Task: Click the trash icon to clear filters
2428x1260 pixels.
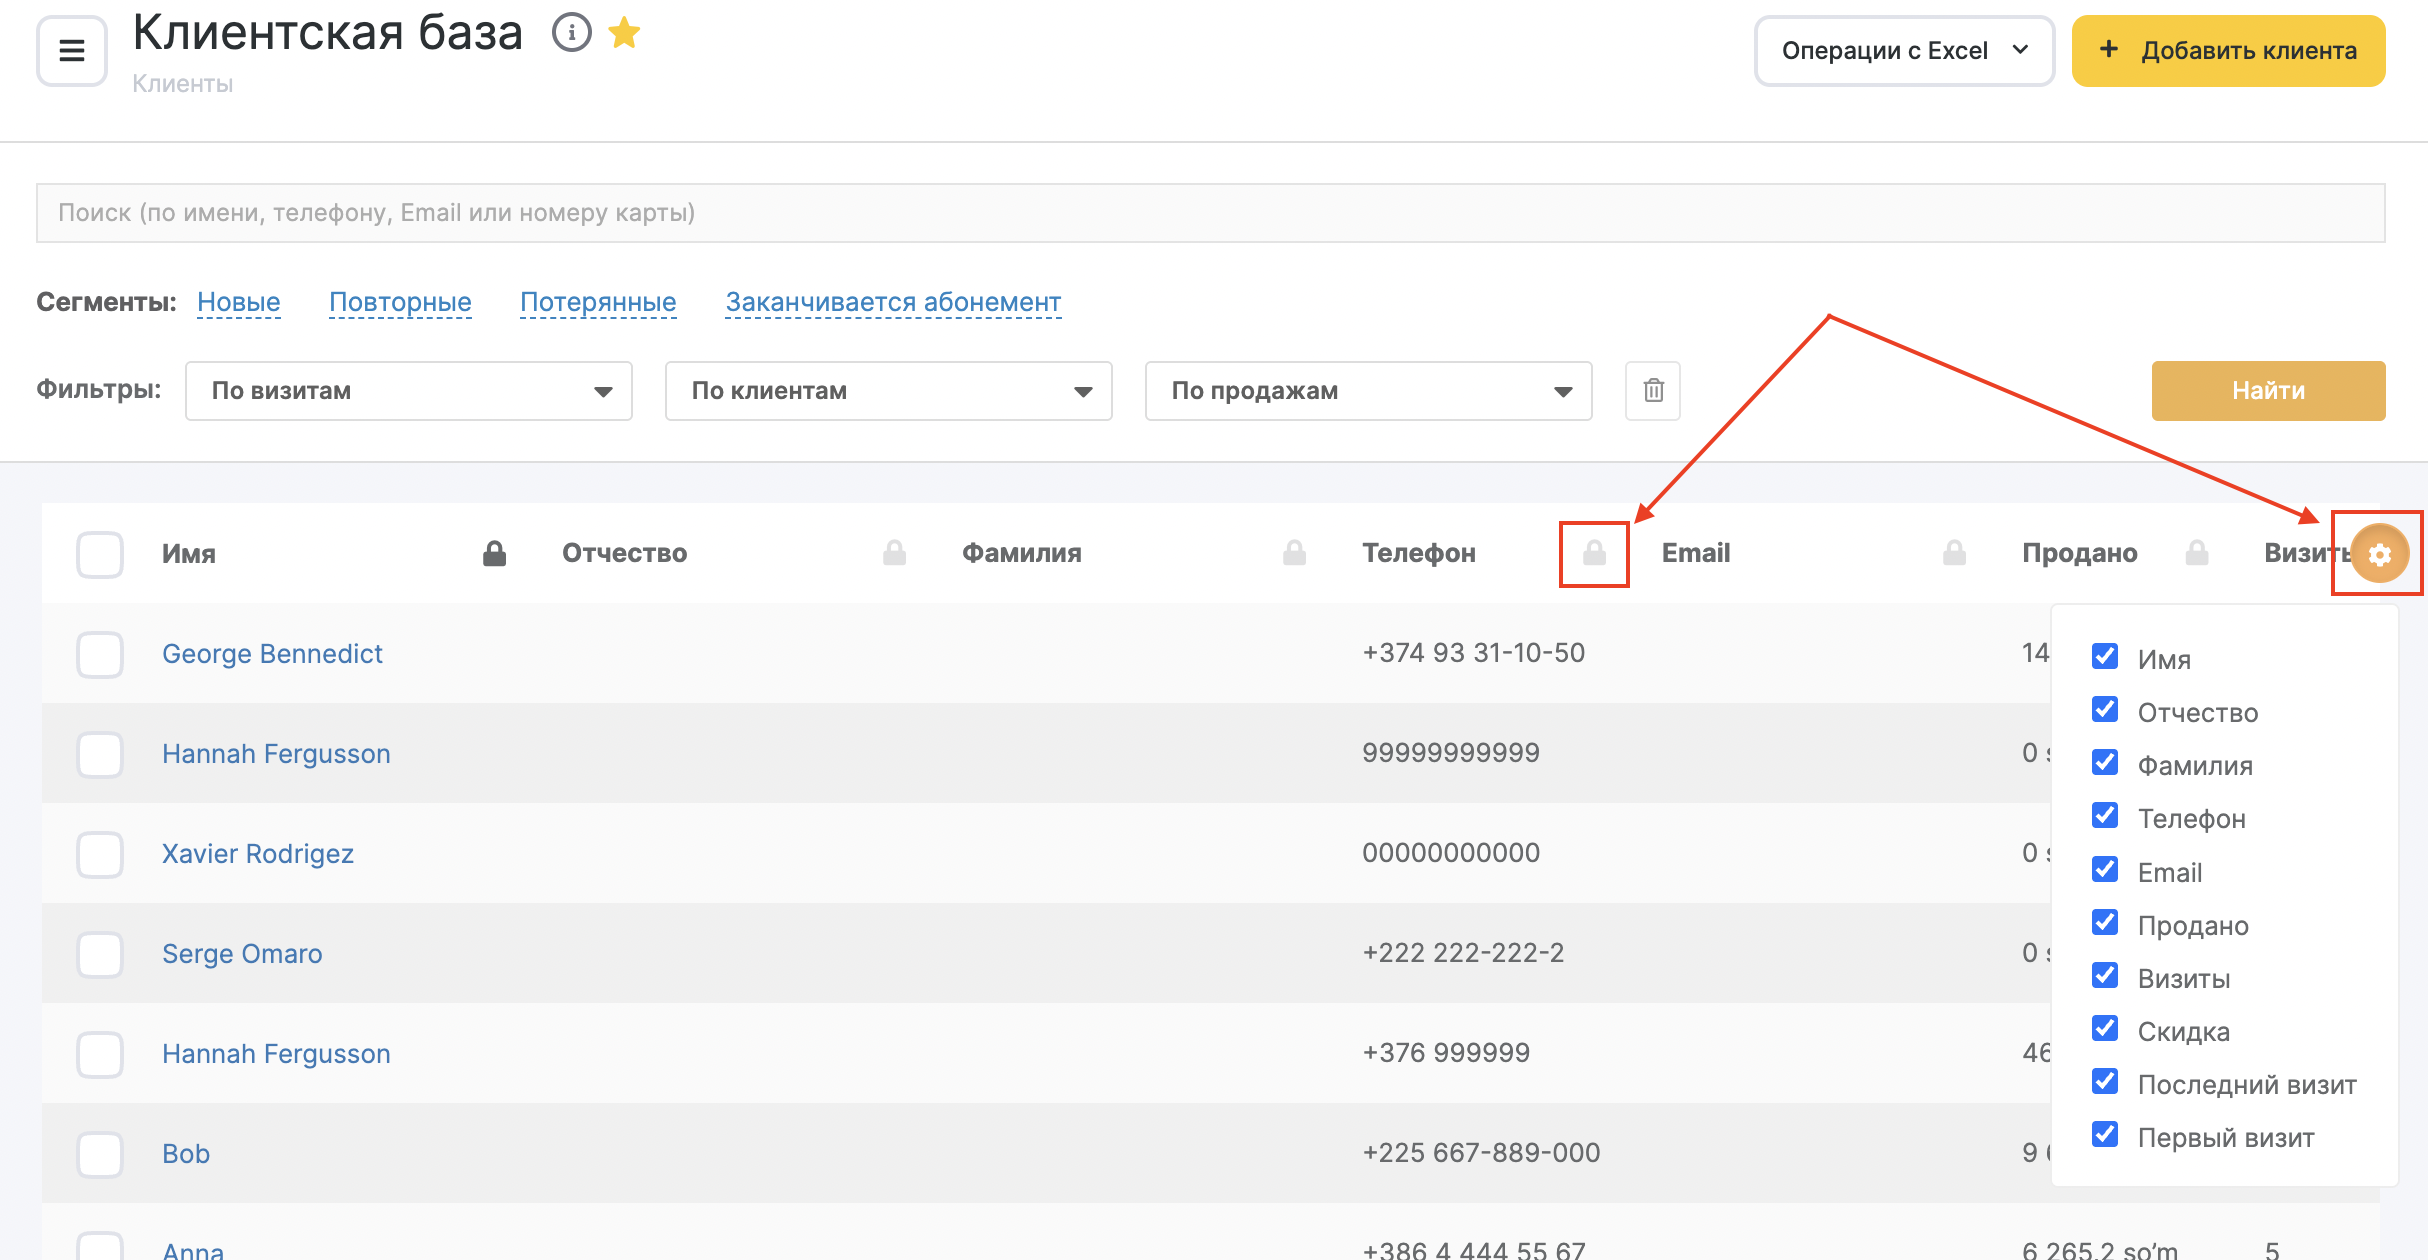Action: tap(1653, 391)
